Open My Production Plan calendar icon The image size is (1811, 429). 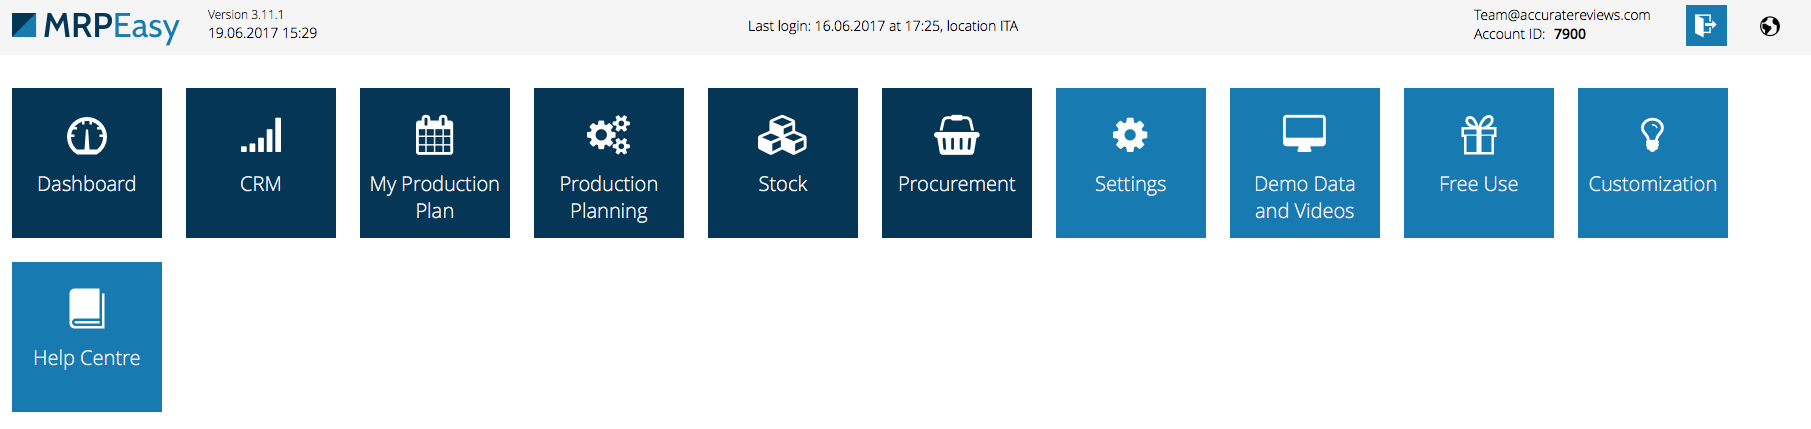tap(434, 136)
